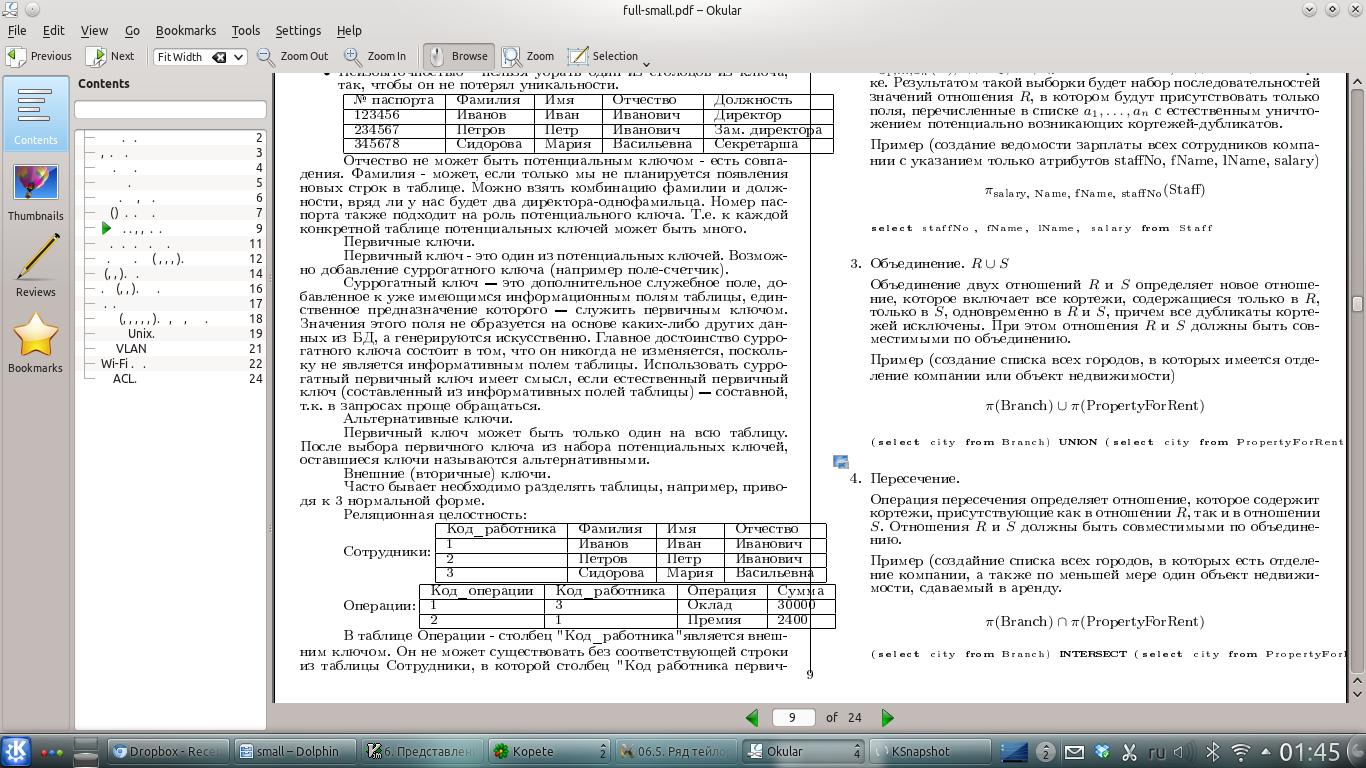Select the VLAN contents entry
This screenshot has width=1366, height=768.
pyautogui.click(x=170, y=349)
